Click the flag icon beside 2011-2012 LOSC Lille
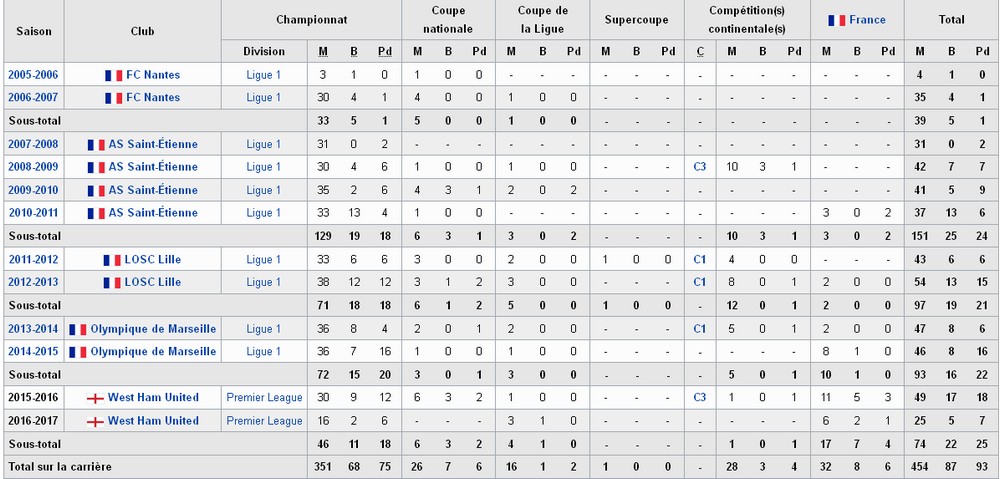This screenshot has width=1000, height=479. pos(112,260)
